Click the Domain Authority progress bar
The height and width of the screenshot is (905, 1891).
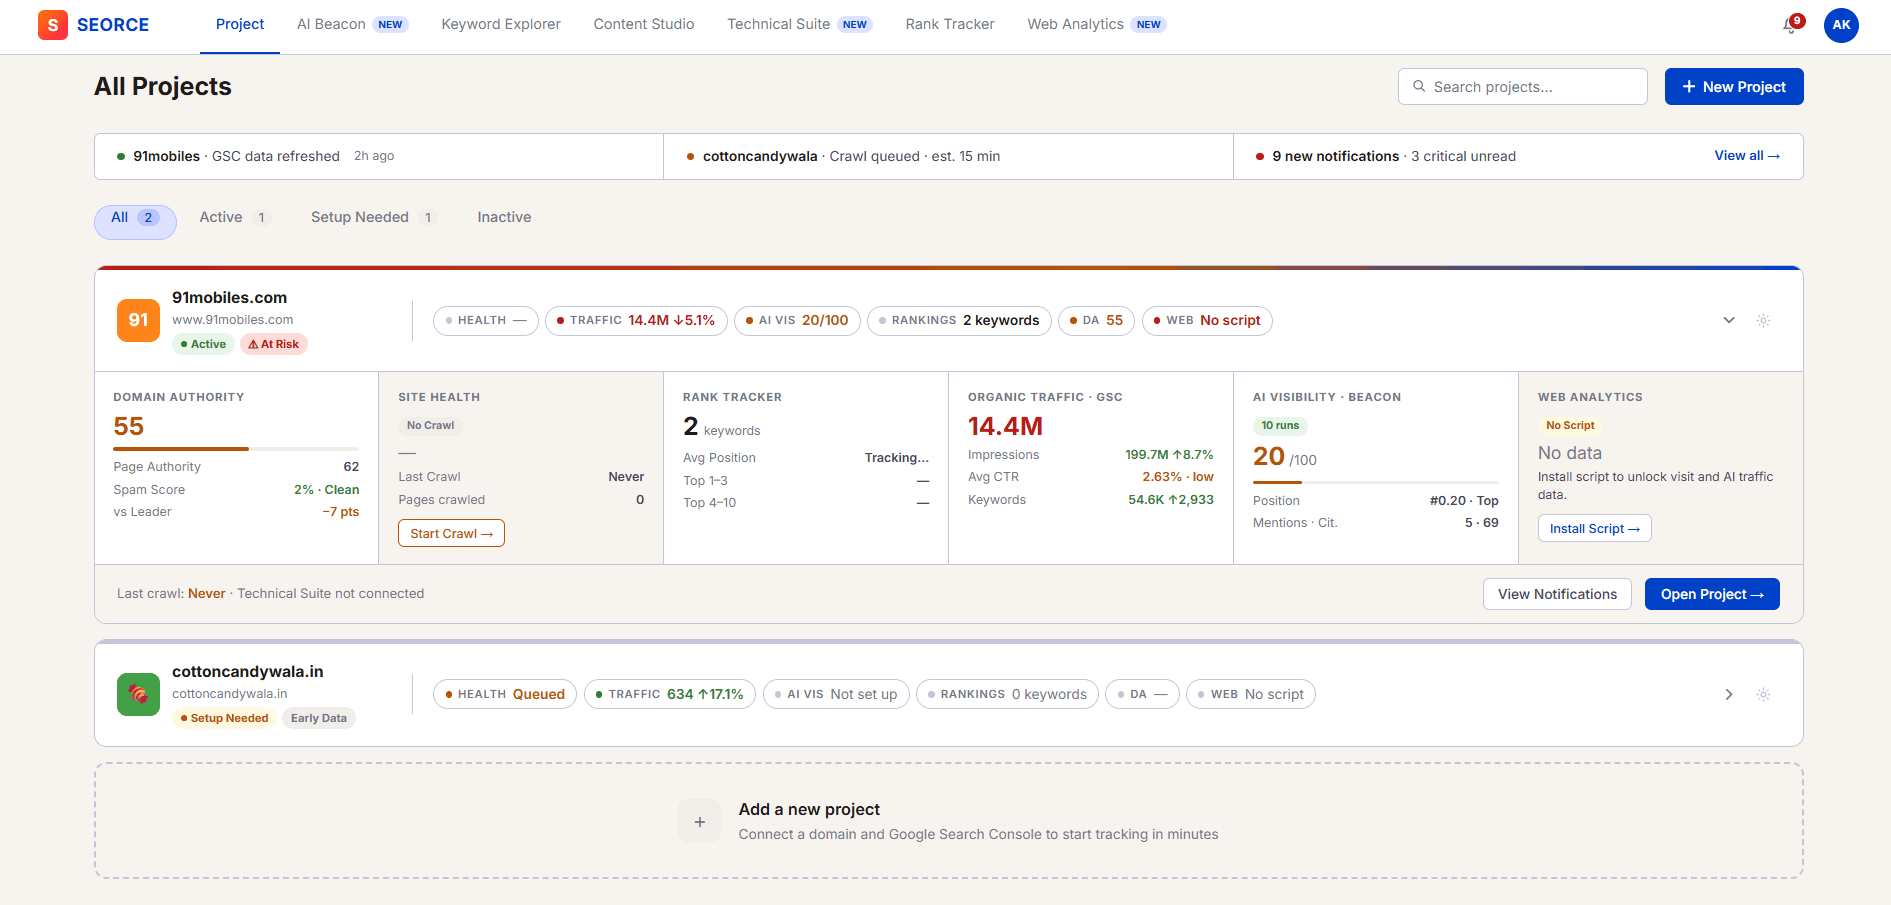(236, 449)
